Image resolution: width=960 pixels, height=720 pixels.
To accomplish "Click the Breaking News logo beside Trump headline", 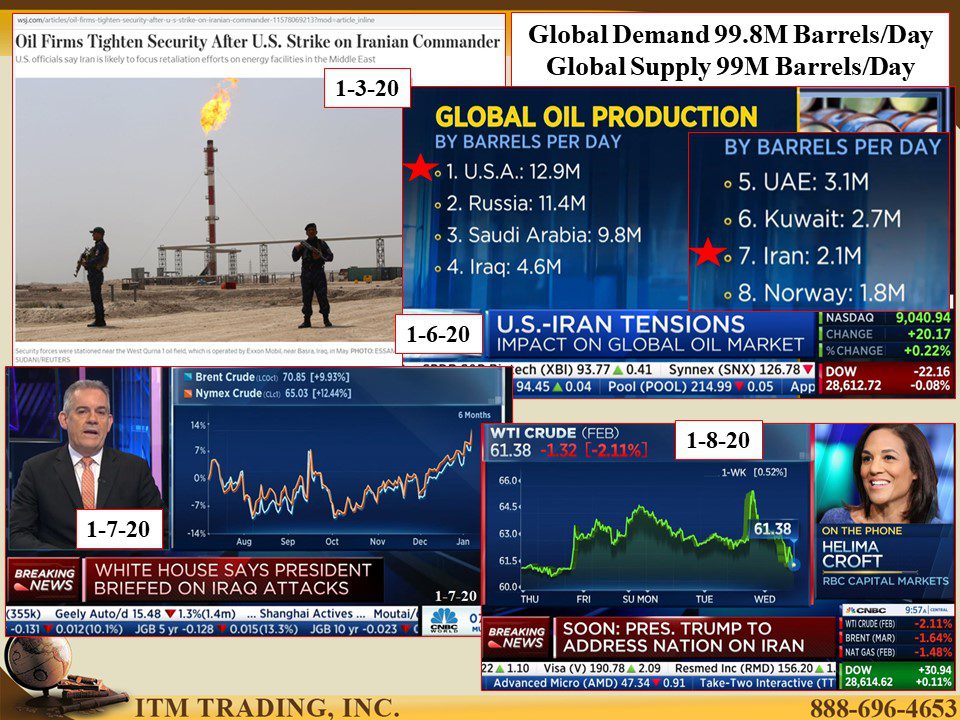I will tap(518, 637).
